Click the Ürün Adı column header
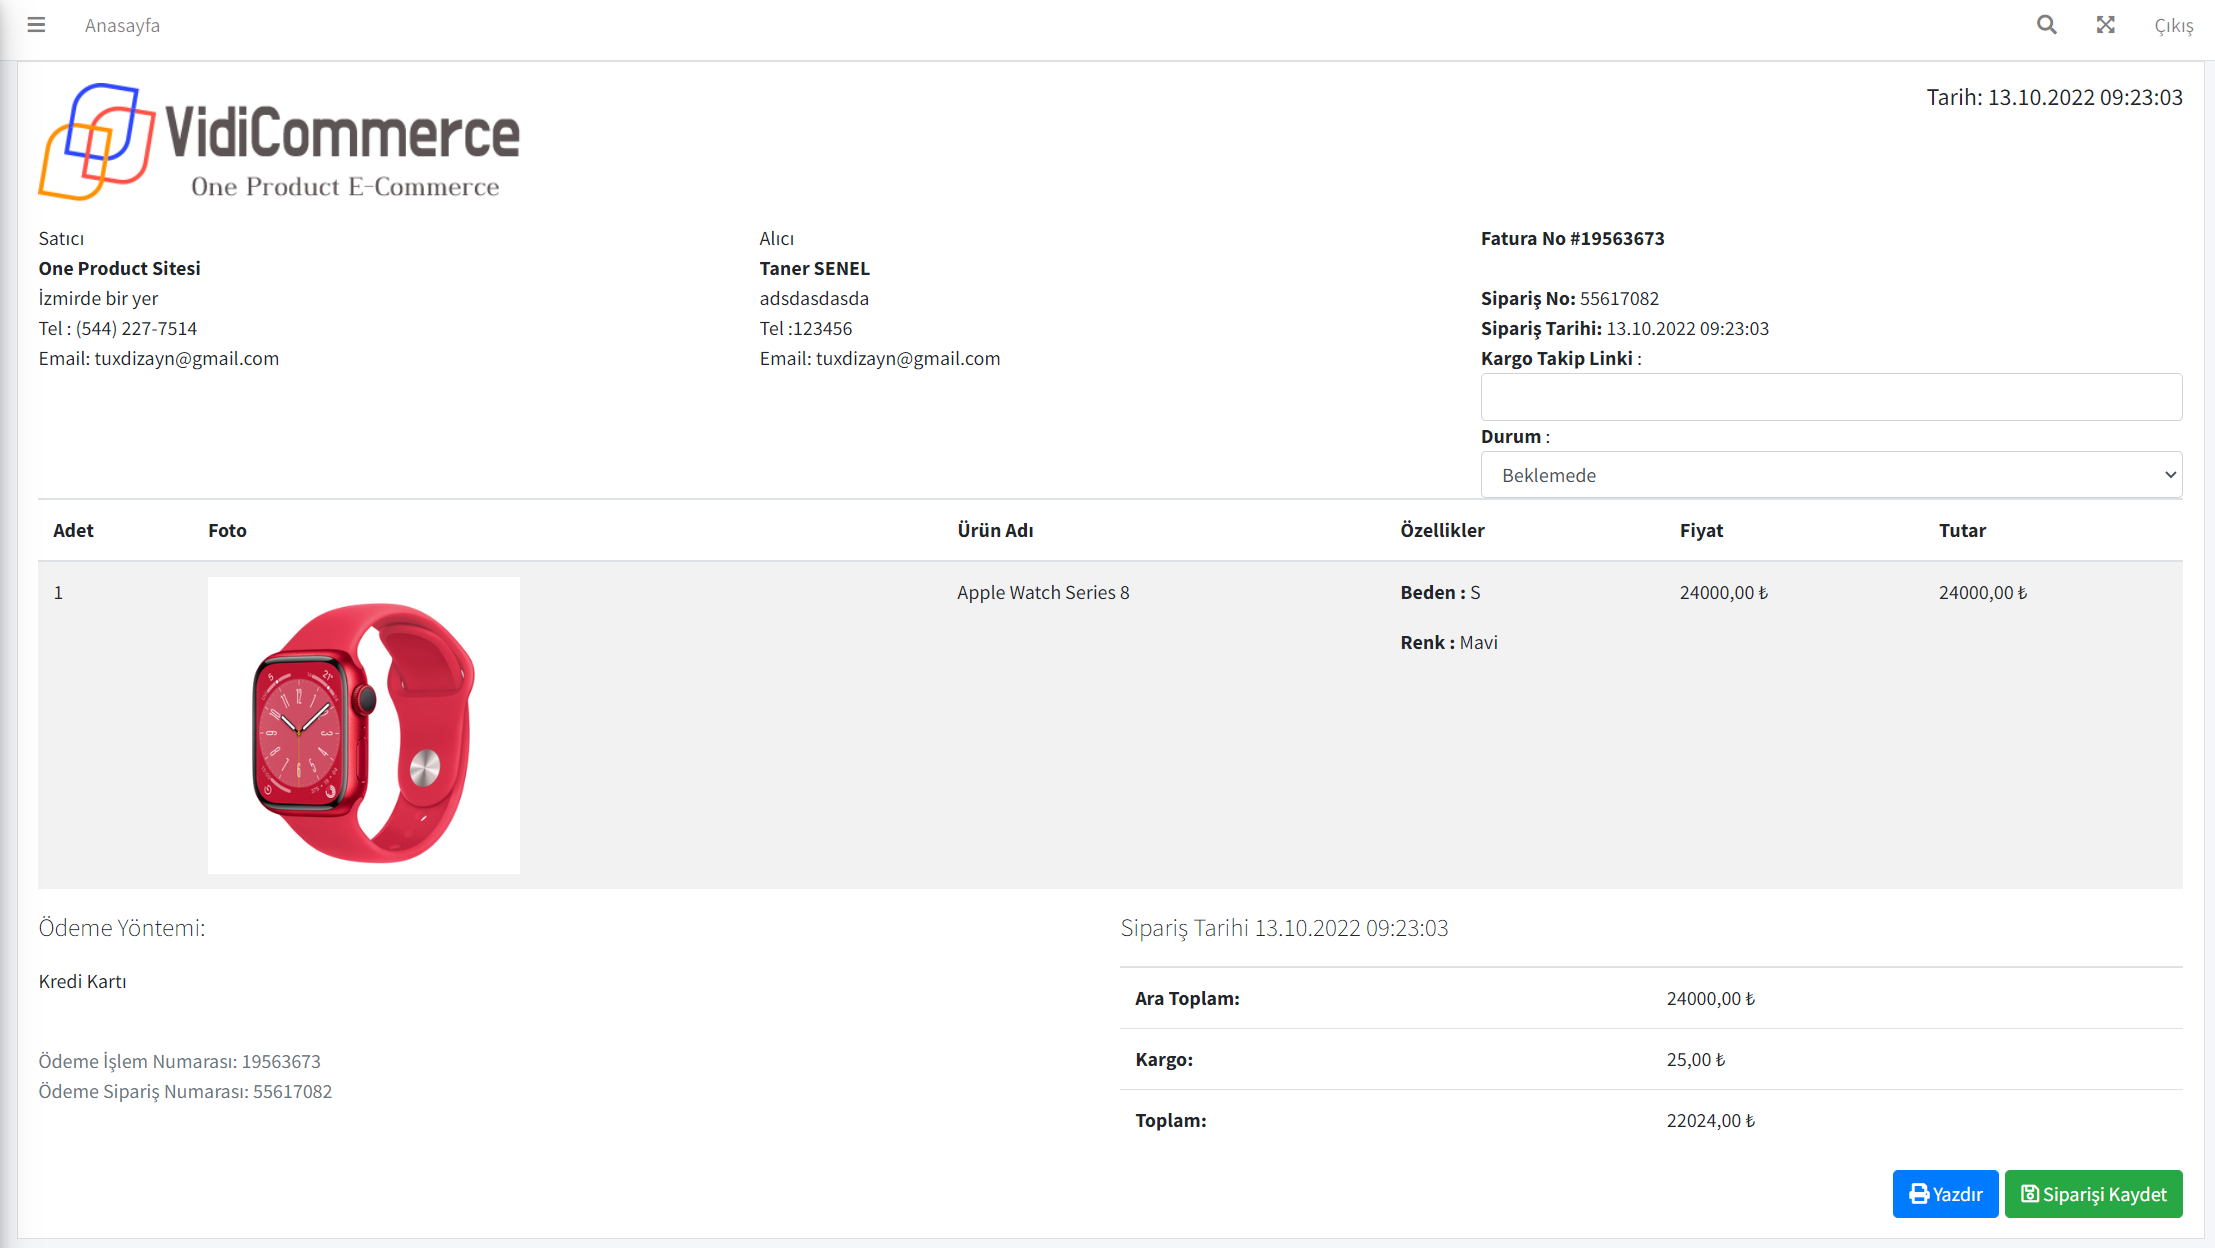Viewport: 2215px width, 1248px height. pos(995,530)
